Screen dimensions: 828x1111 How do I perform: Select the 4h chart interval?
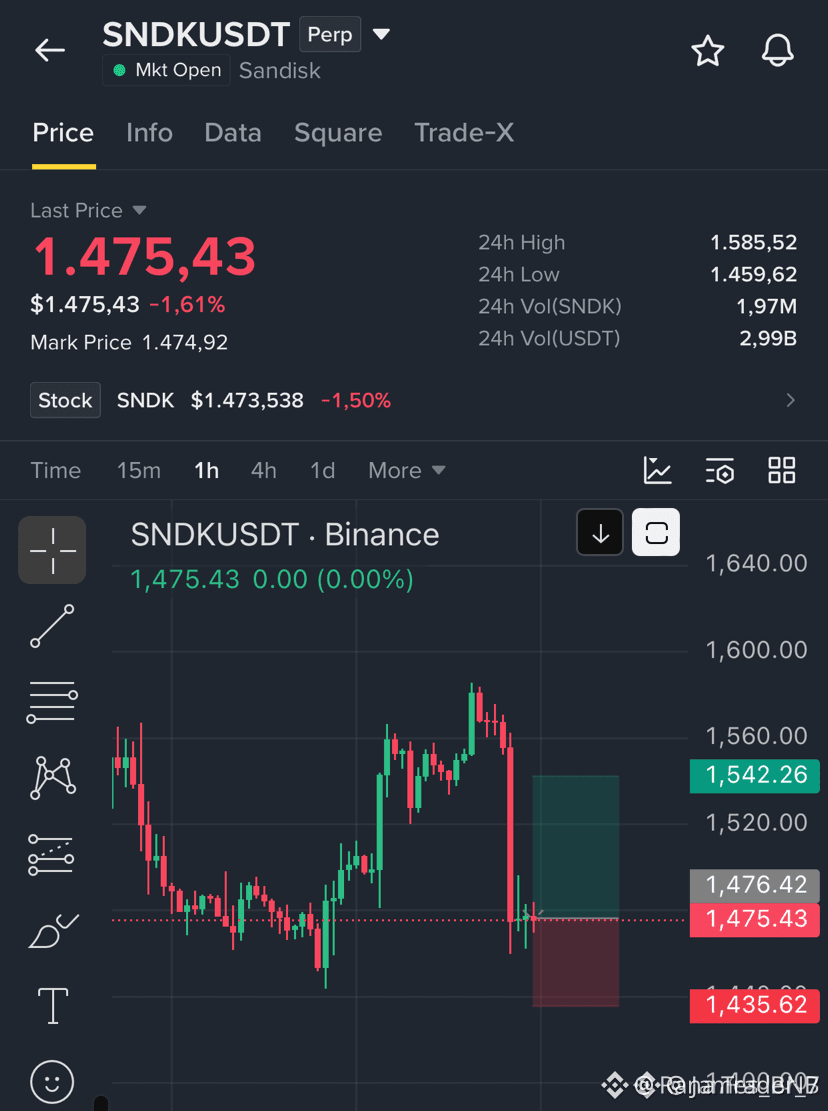coord(263,470)
